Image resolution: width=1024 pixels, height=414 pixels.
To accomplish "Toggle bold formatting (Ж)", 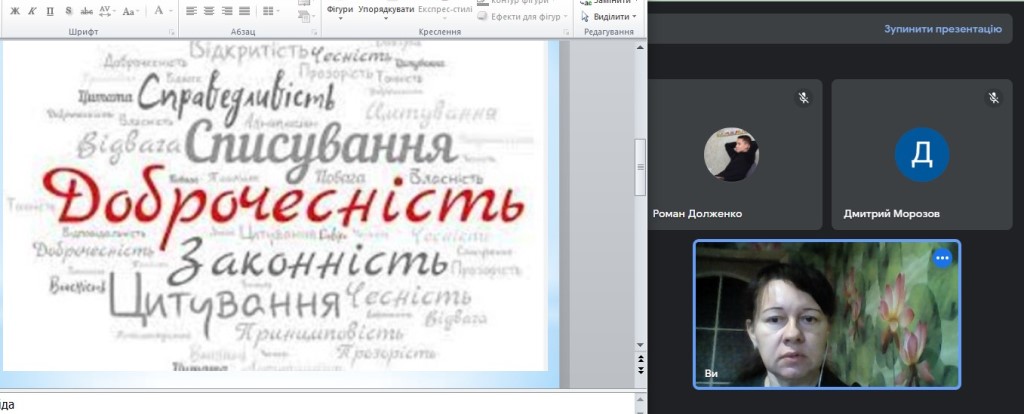I will [x=14, y=11].
